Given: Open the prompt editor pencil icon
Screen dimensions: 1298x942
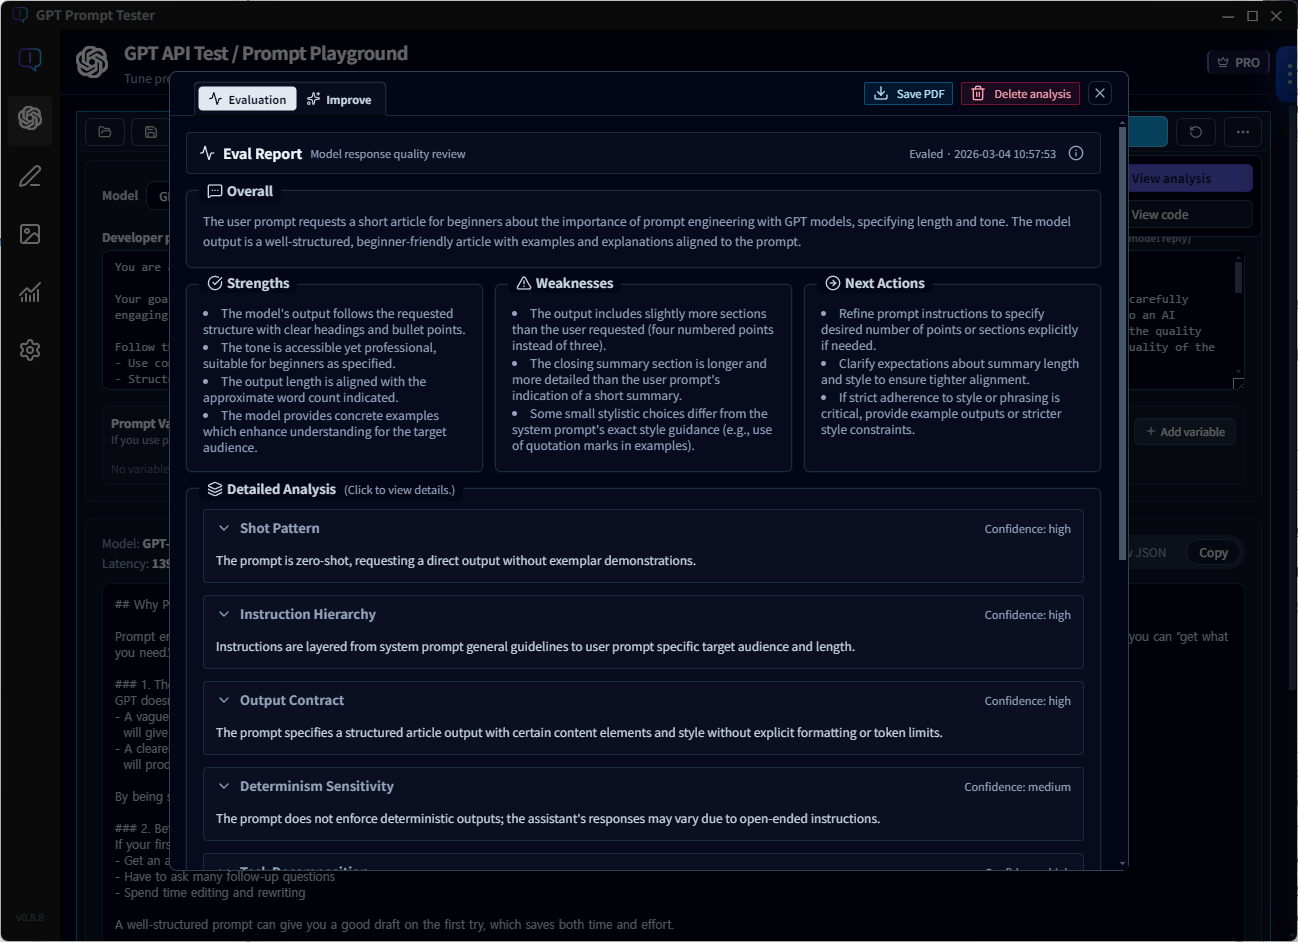Looking at the screenshot, I should [29, 176].
